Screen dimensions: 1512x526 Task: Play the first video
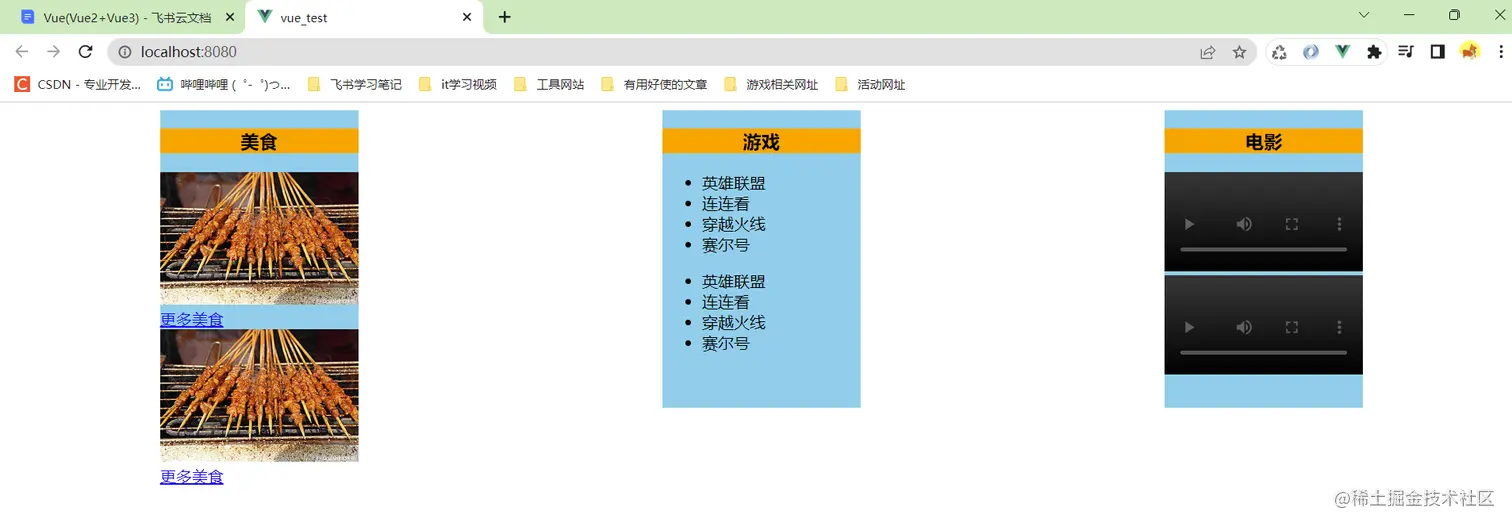(1189, 224)
